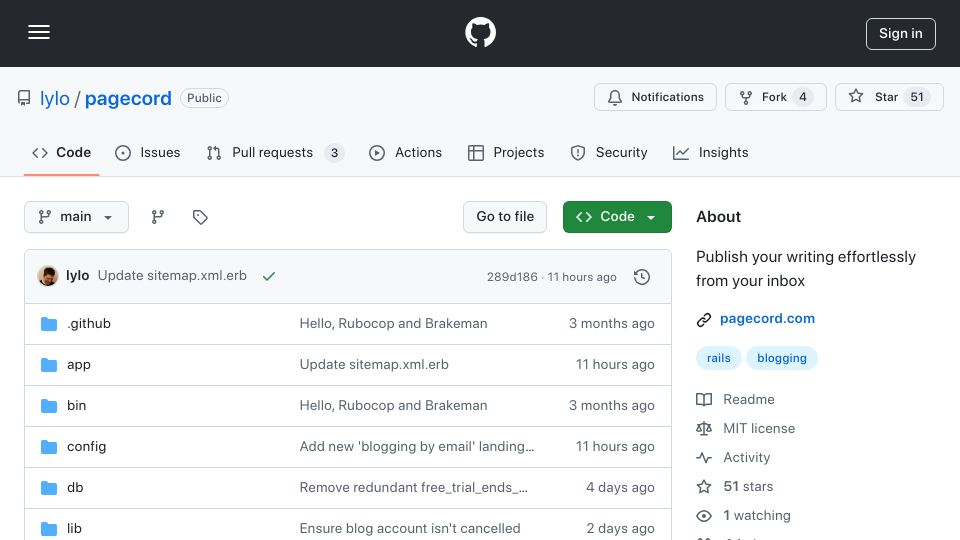View tags via the tag icon
Image resolution: width=960 pixels, height=540 pixels.
click(x=200, y=217)
